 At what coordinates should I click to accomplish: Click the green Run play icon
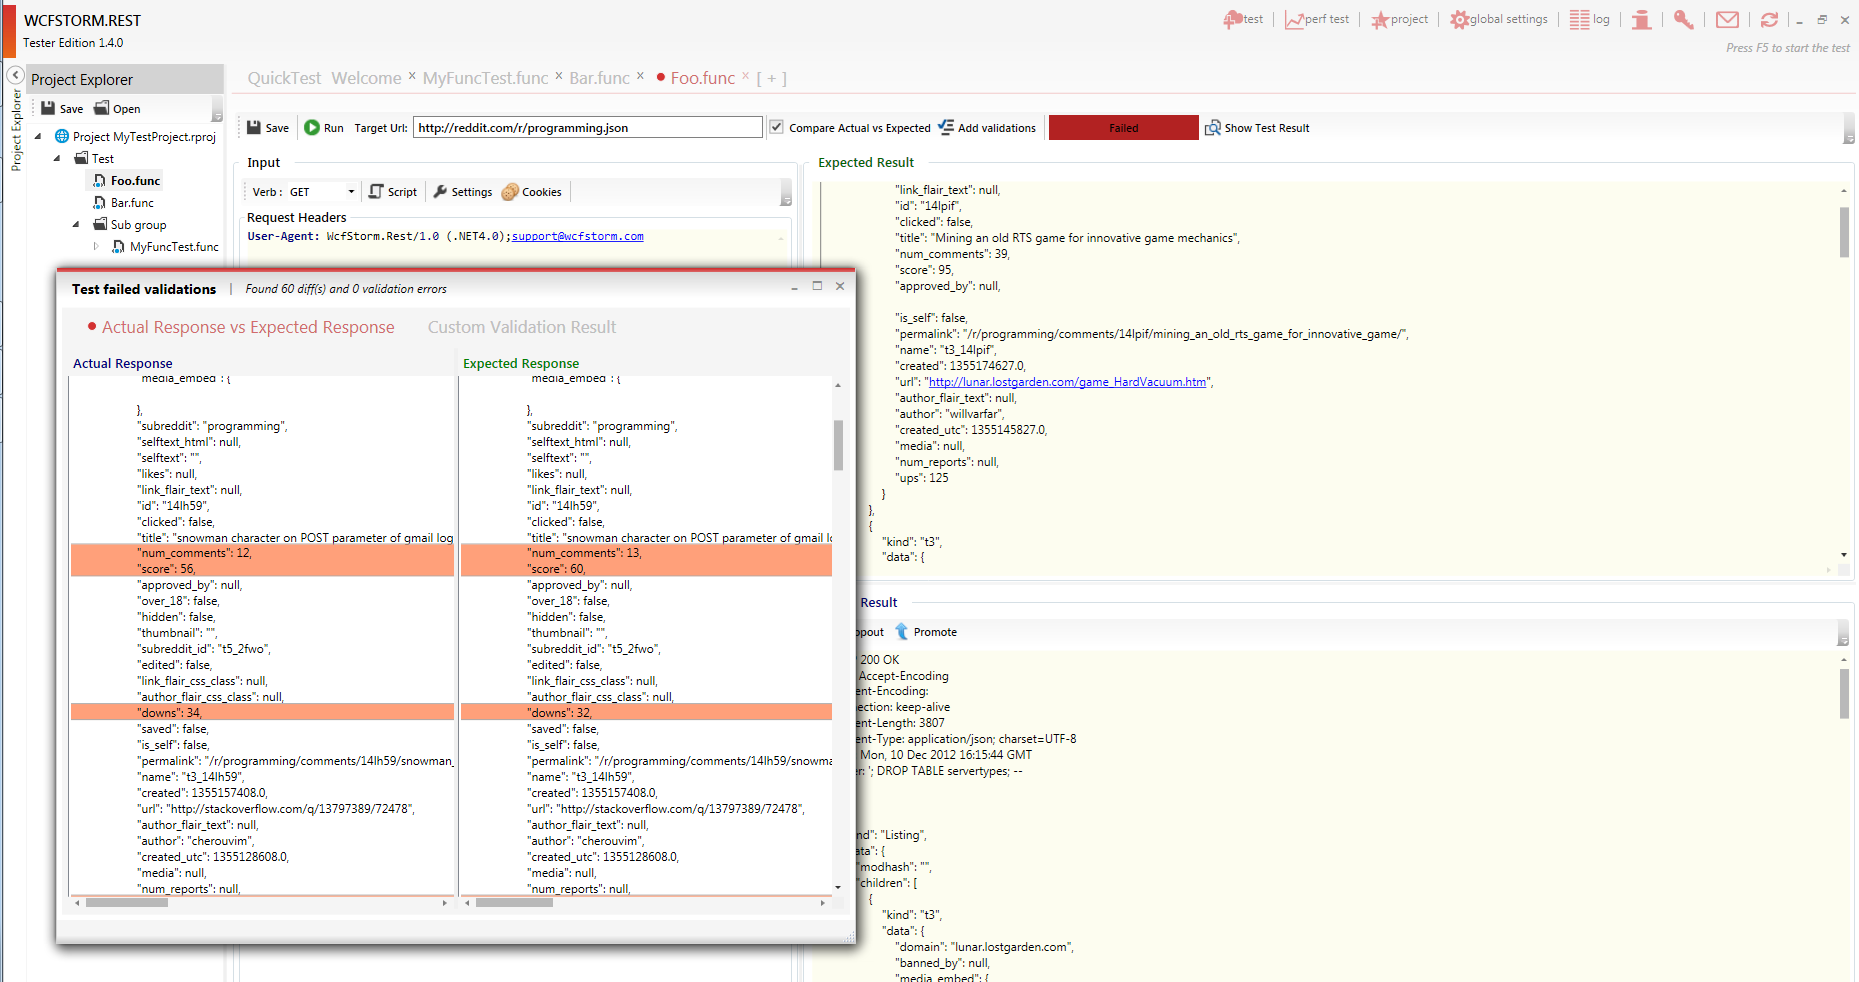click(x=312, y=127)
